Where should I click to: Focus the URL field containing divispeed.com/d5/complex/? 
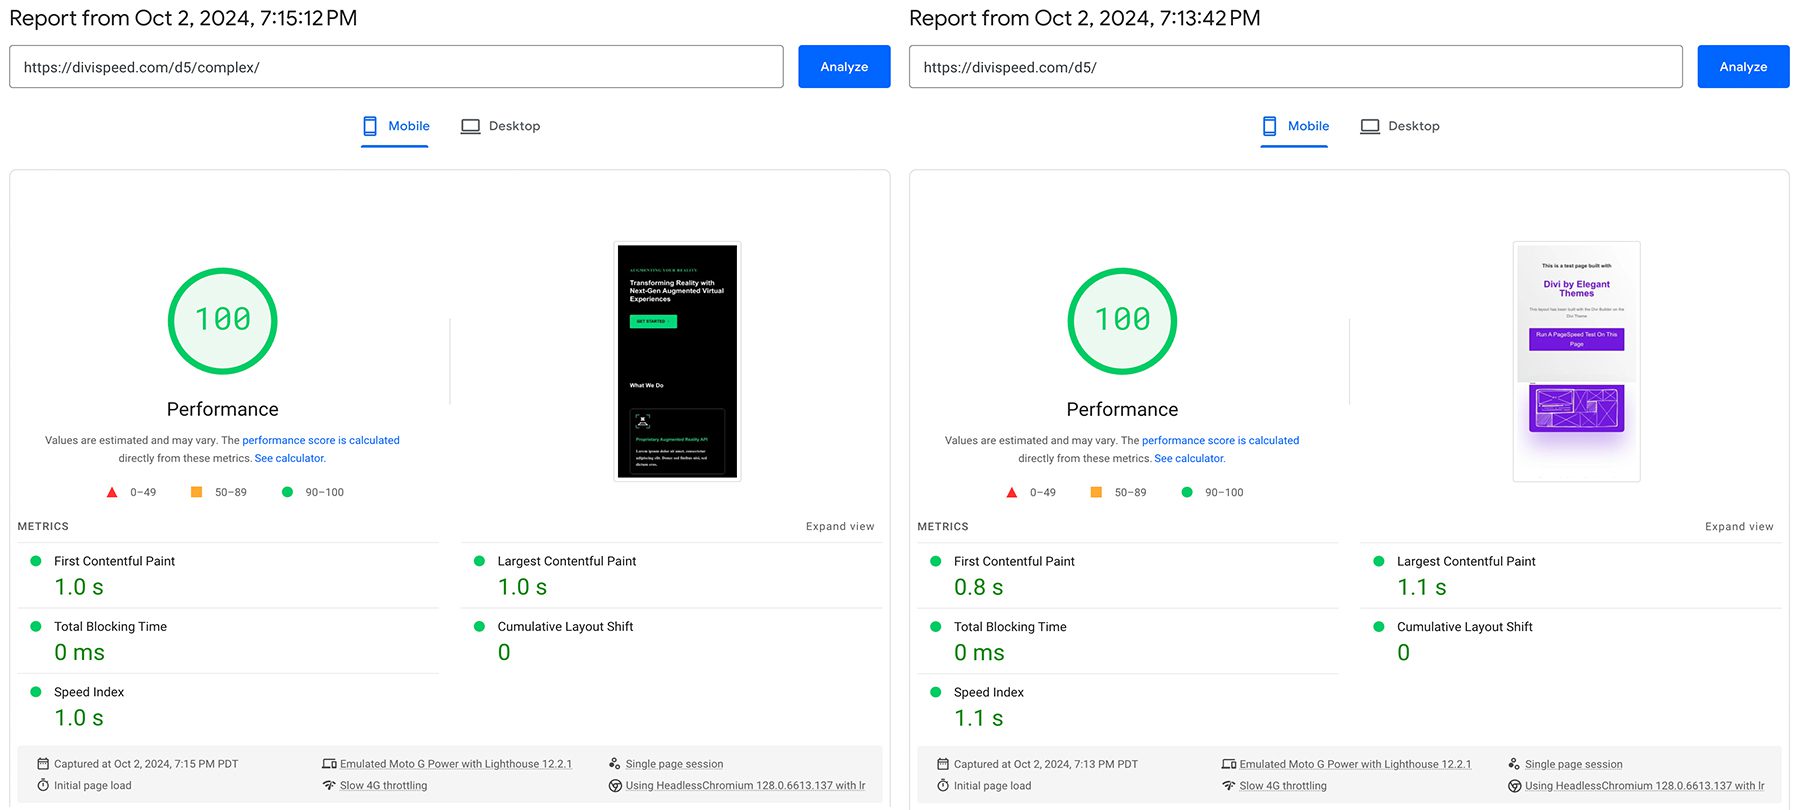[x=396, y=67]
